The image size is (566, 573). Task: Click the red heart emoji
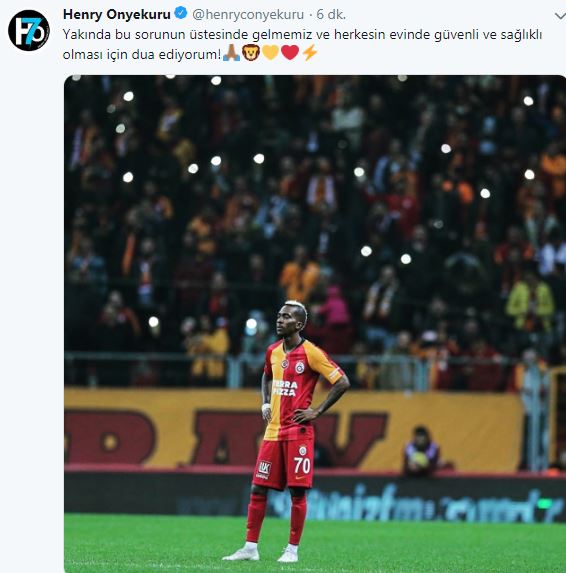pyautogui.click(x=290, y=53)
